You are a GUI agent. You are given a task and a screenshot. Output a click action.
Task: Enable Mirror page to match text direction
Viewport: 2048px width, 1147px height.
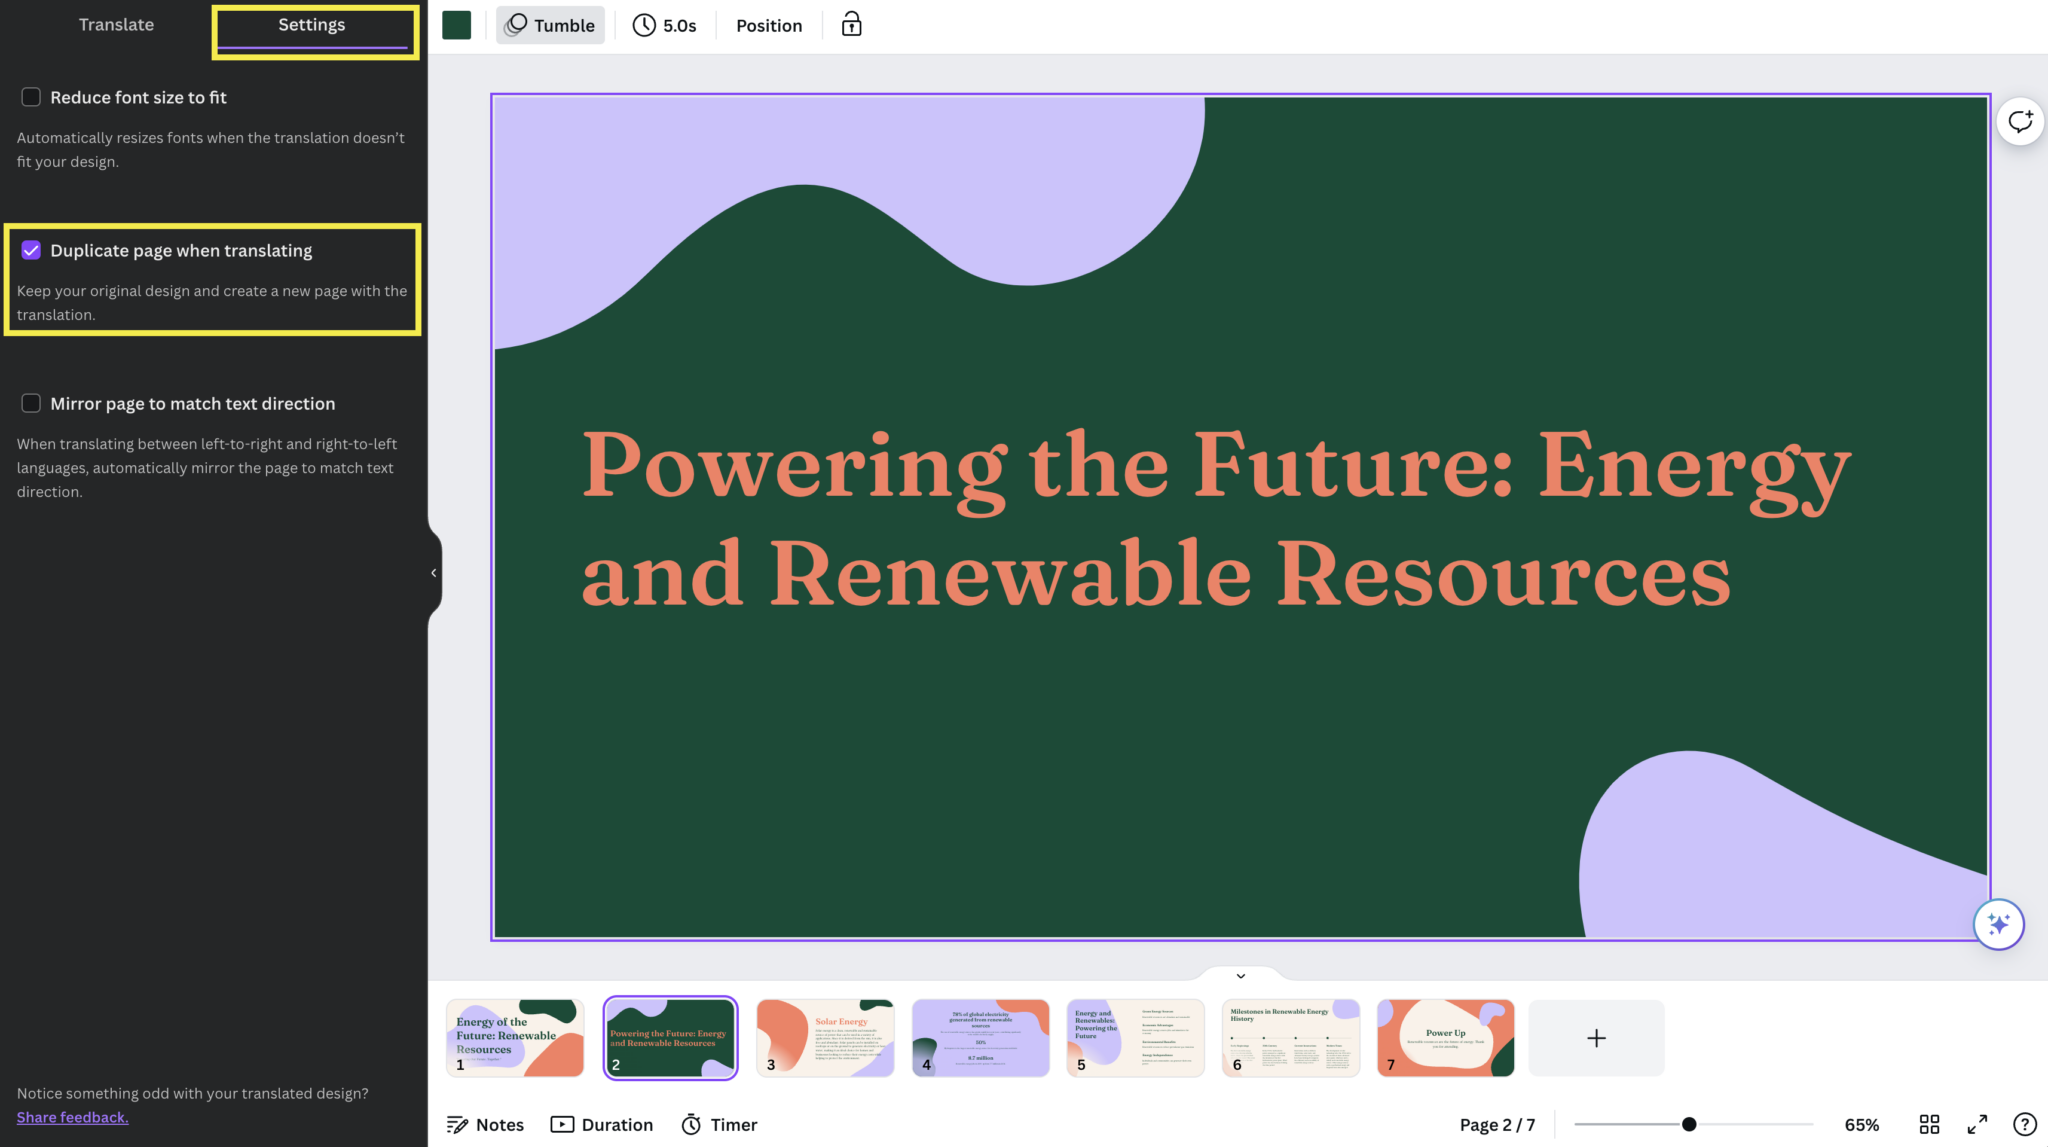point(31,403)
